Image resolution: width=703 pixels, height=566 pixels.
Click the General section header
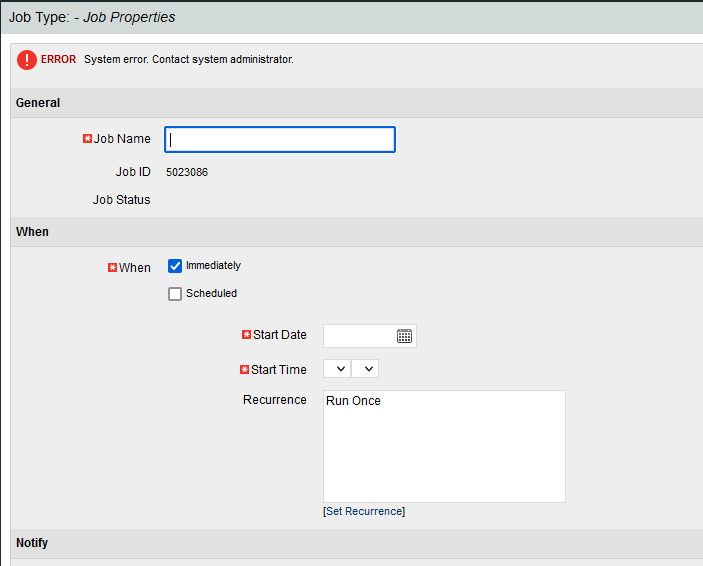38,103
